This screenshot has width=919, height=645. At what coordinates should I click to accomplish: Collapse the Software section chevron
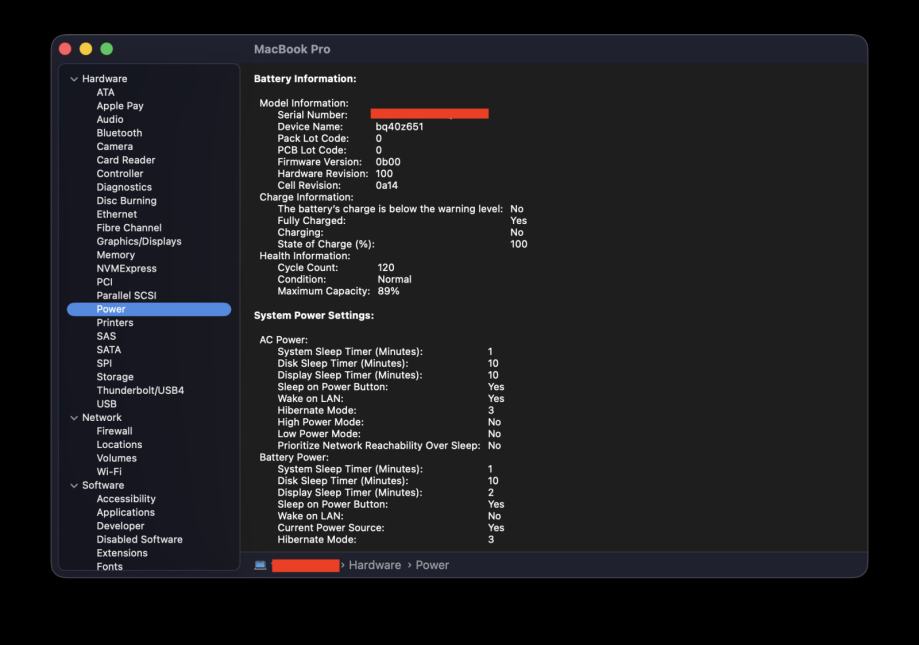click(74, 486)
